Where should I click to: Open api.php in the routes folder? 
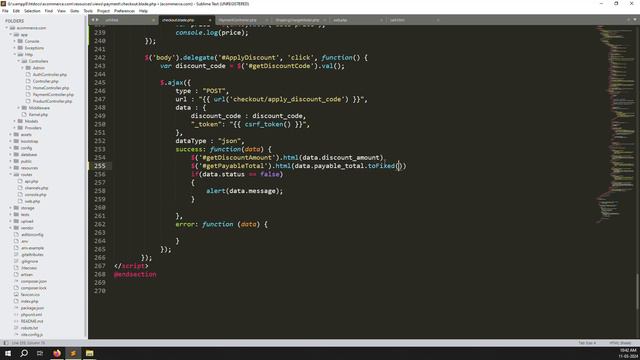pos(31,181)
